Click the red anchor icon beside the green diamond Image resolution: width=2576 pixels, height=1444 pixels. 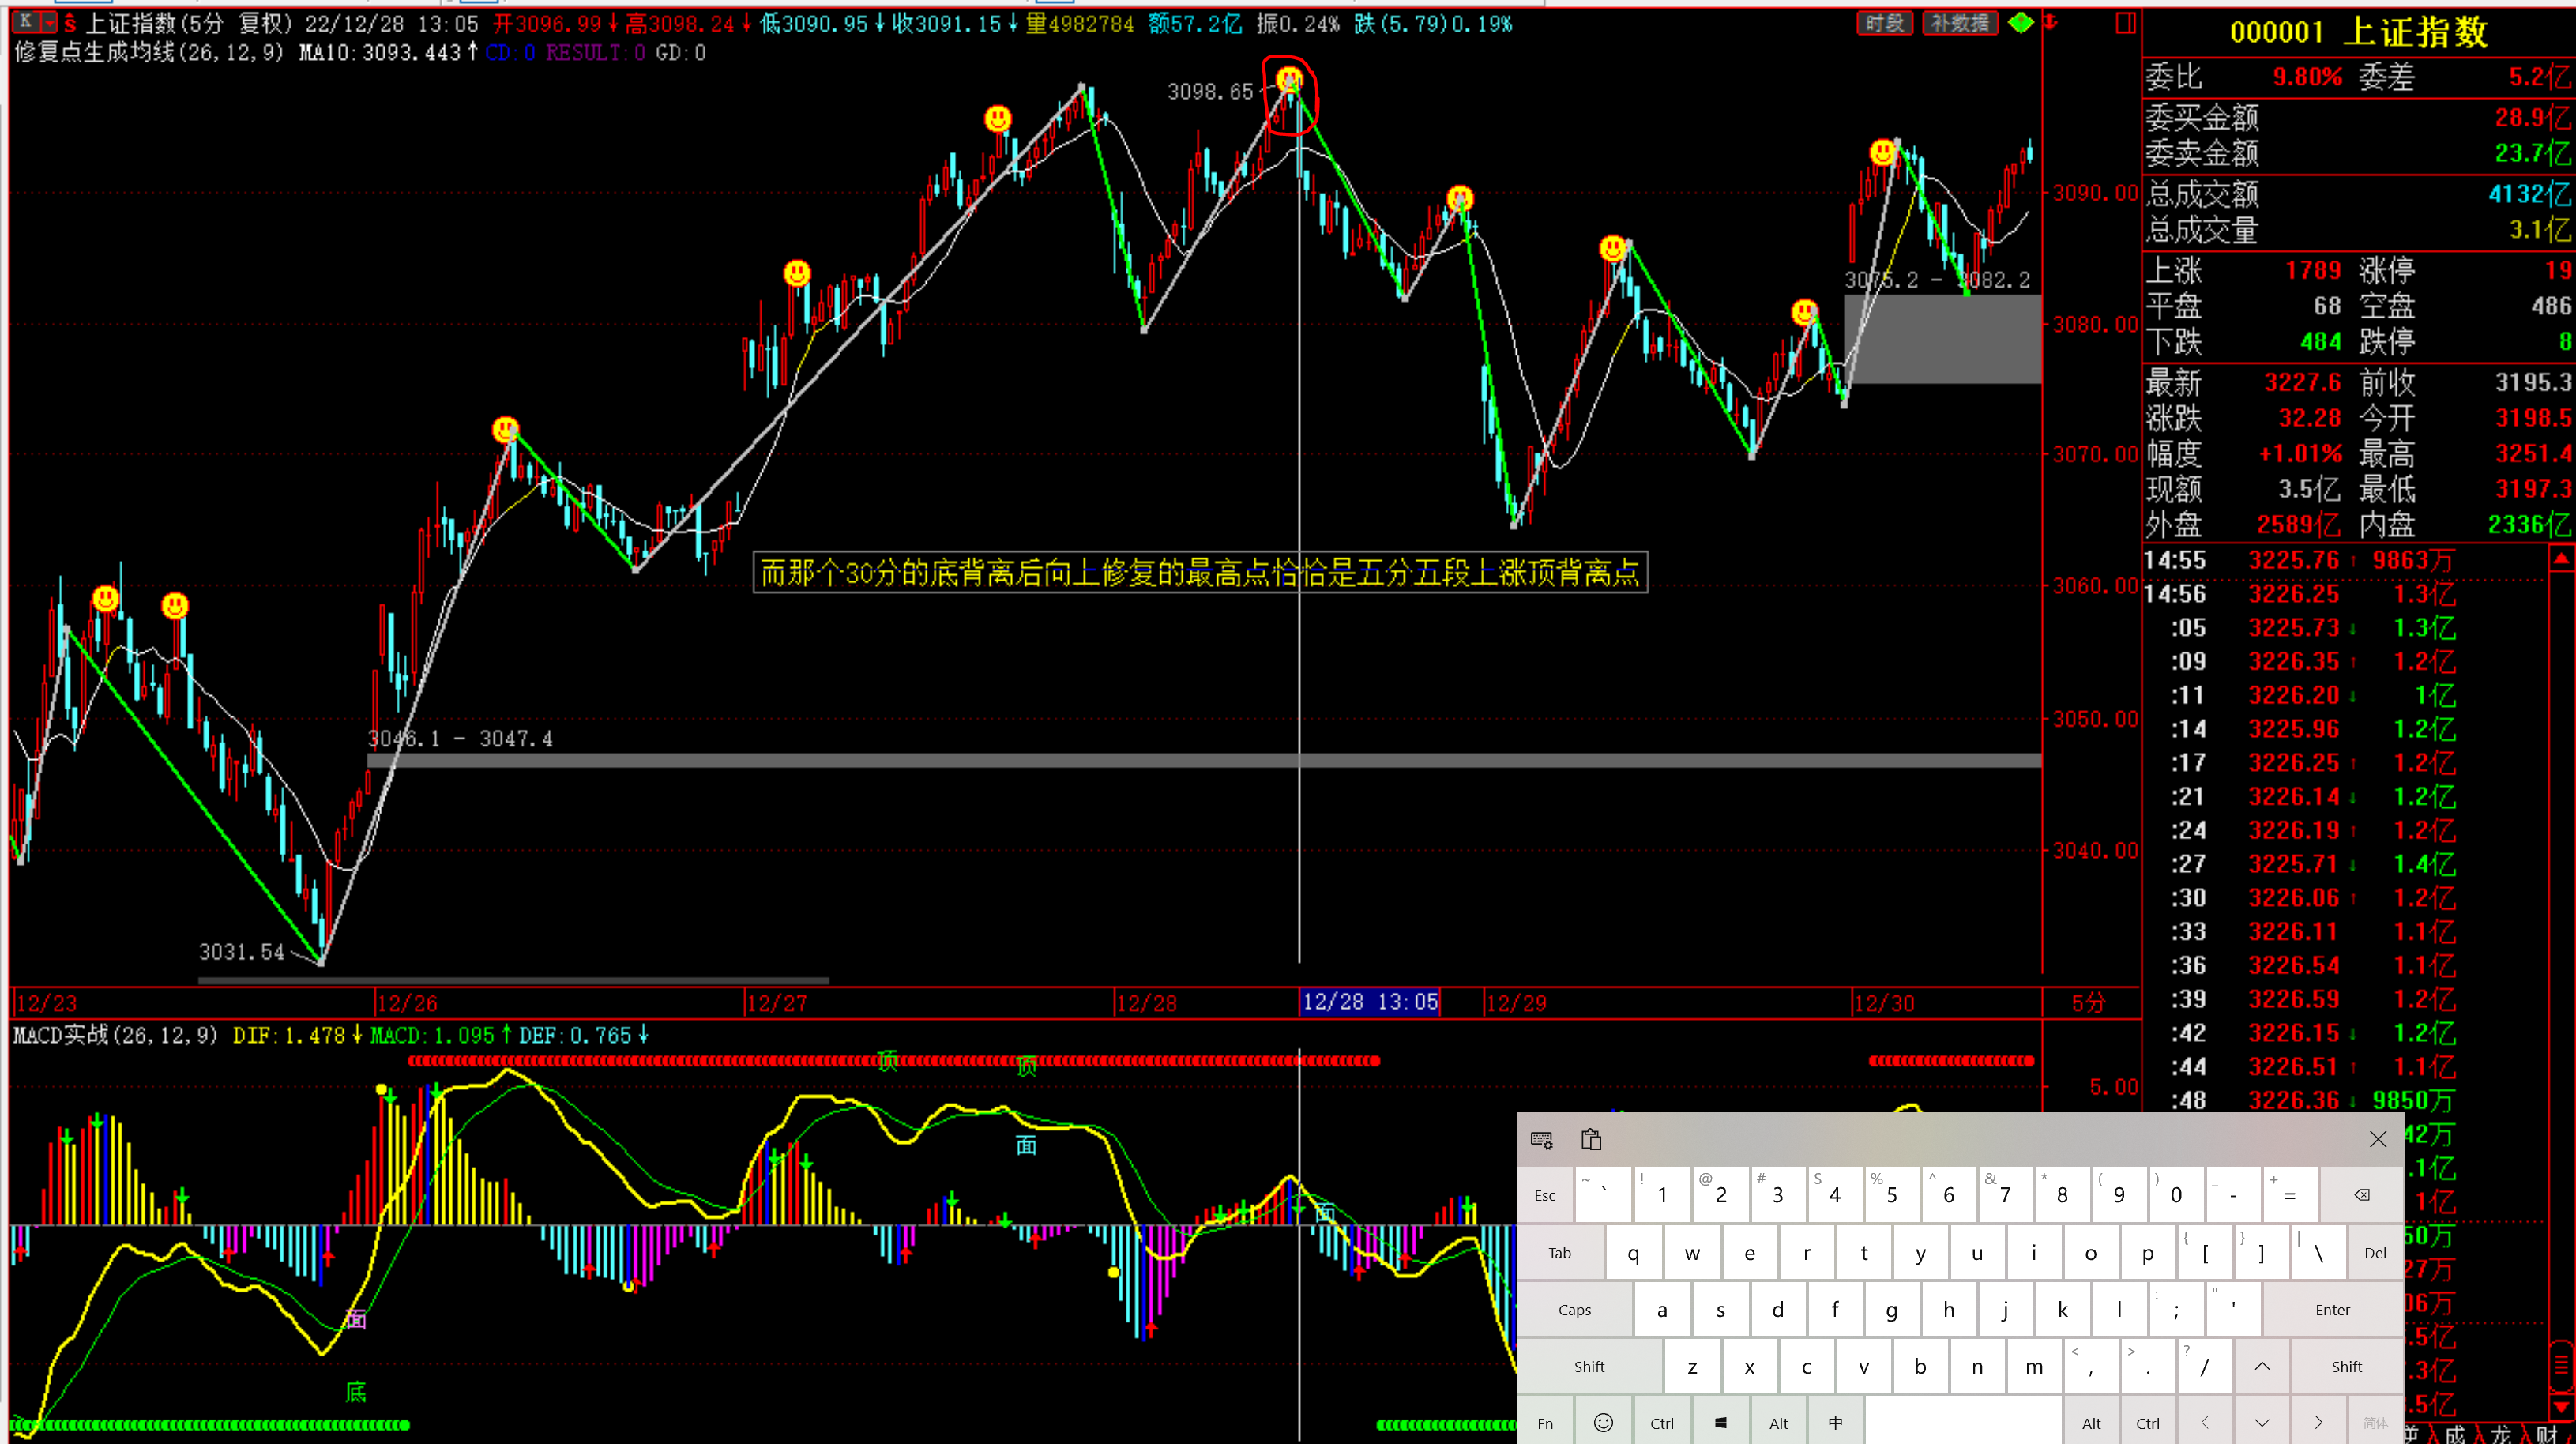2050,22
